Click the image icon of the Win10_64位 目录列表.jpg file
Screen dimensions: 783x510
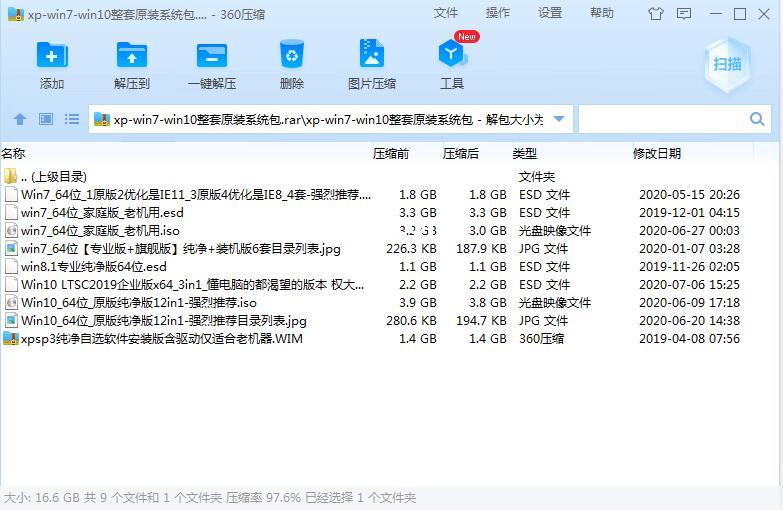tap(11, 320)
